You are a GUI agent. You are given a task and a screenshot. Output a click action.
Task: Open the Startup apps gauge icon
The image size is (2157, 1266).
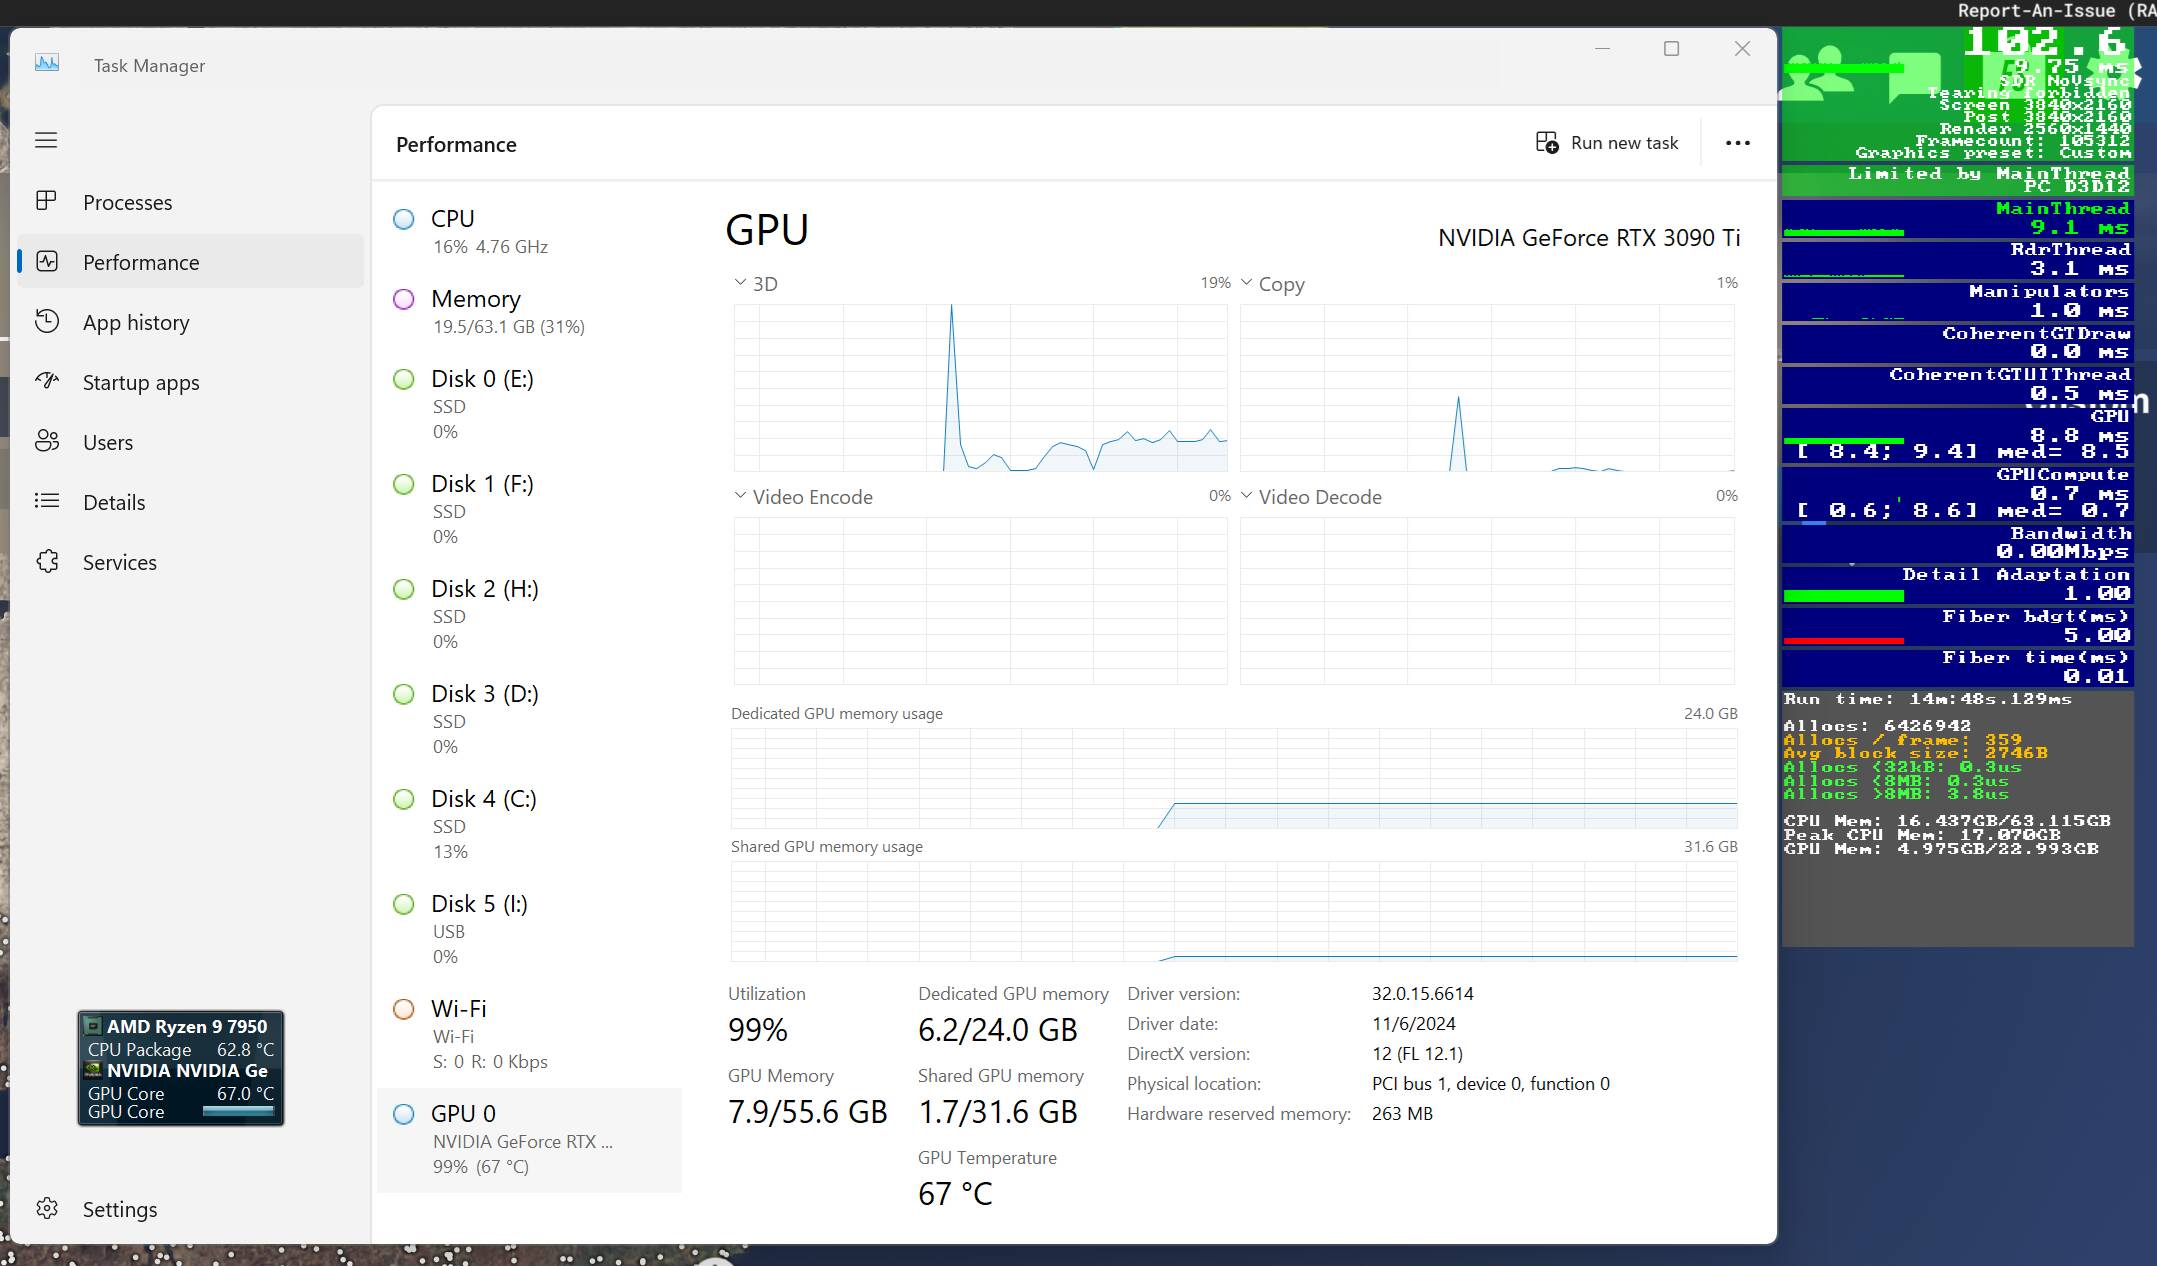point(46,381)
